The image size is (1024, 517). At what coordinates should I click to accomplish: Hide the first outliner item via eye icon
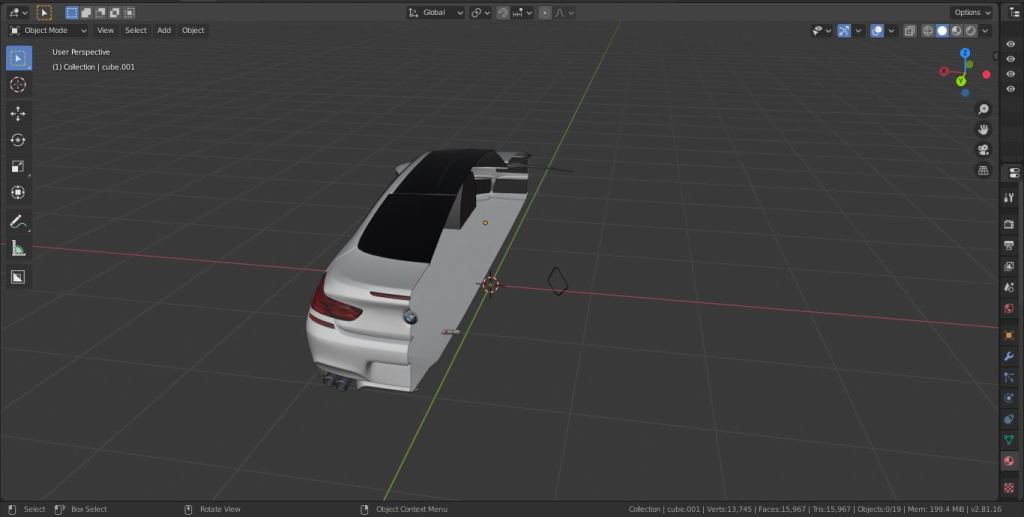tap(1010, 45)
